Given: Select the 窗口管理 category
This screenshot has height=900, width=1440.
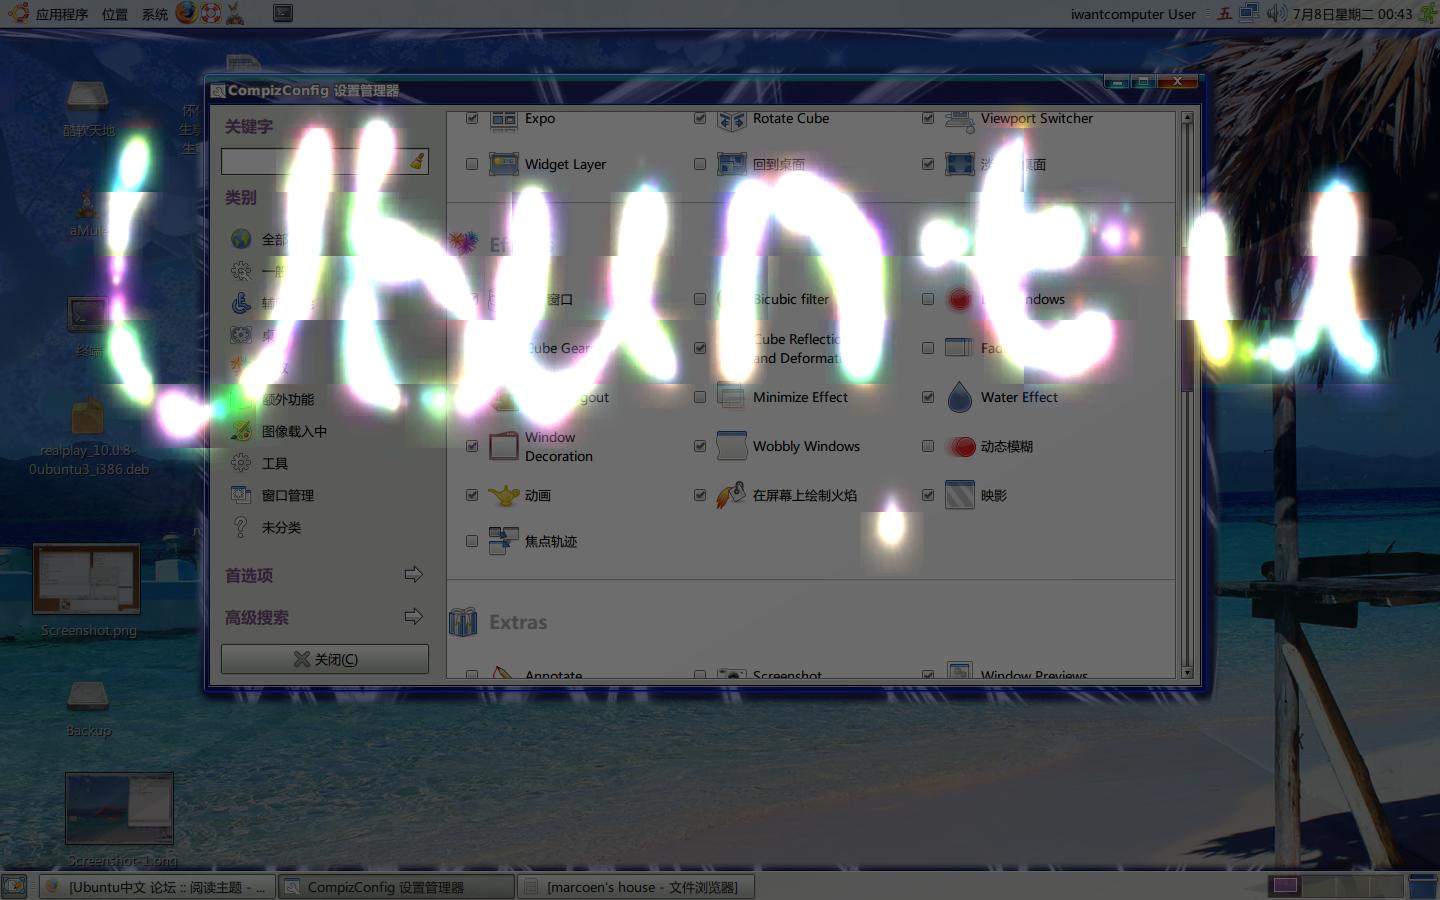Looking at the screenshot, I should tap(288, 495).
